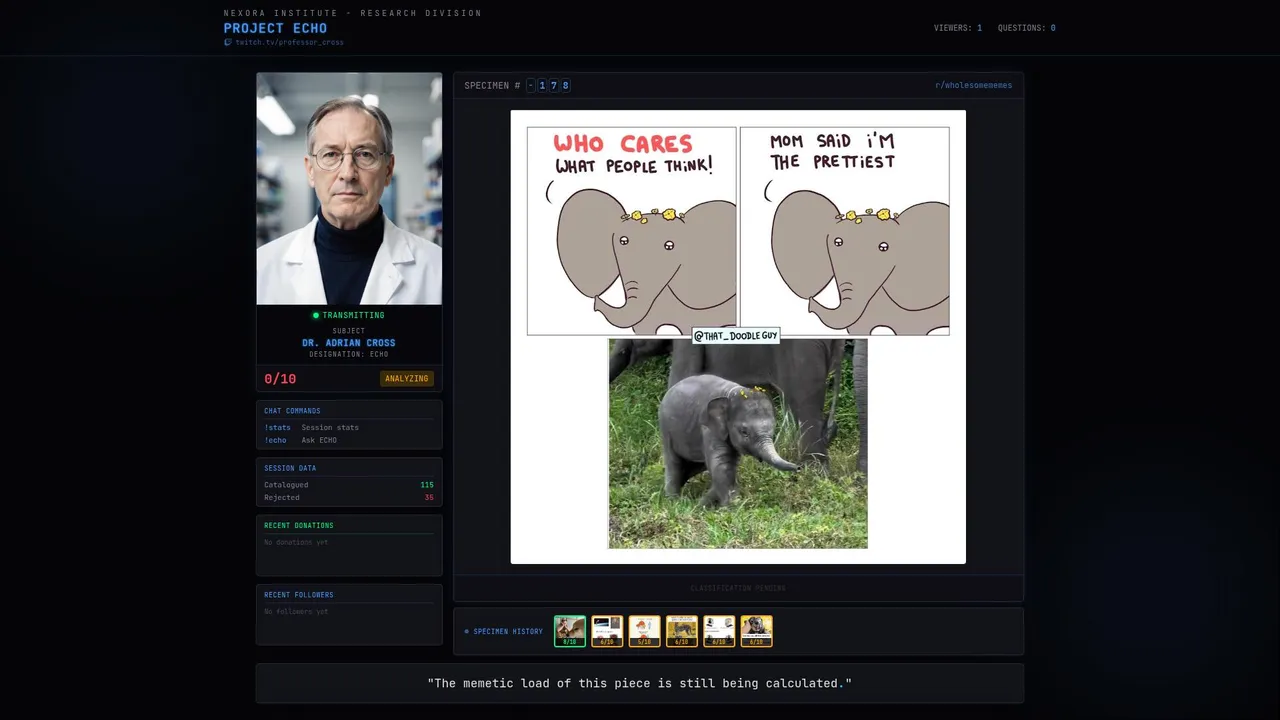This screenshot has width=1280, height=720.
Task: Click the 'No followers yet' message
Action: 296,611
